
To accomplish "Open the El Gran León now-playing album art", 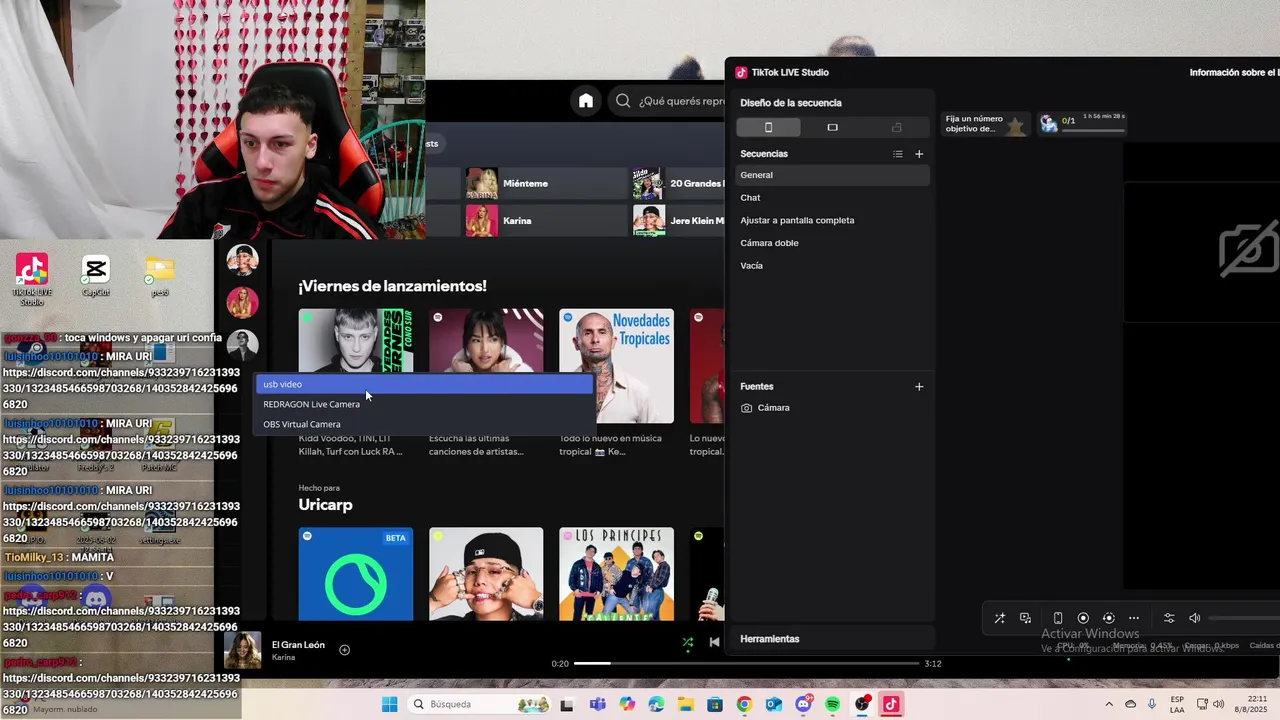I will [243, 650].
